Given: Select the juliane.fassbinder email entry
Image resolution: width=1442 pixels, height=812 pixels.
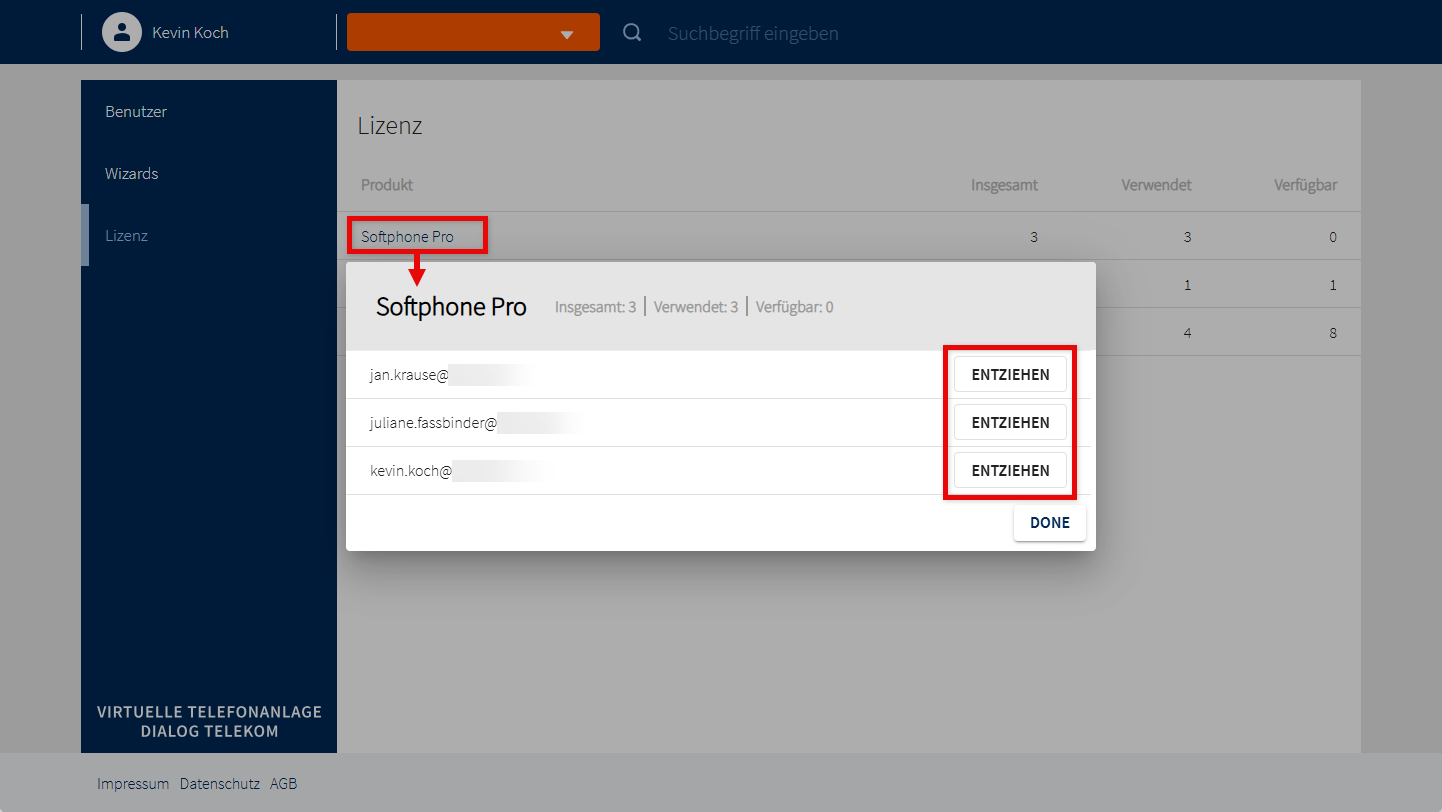Looking at the screenshot, I should click(434, 423).
